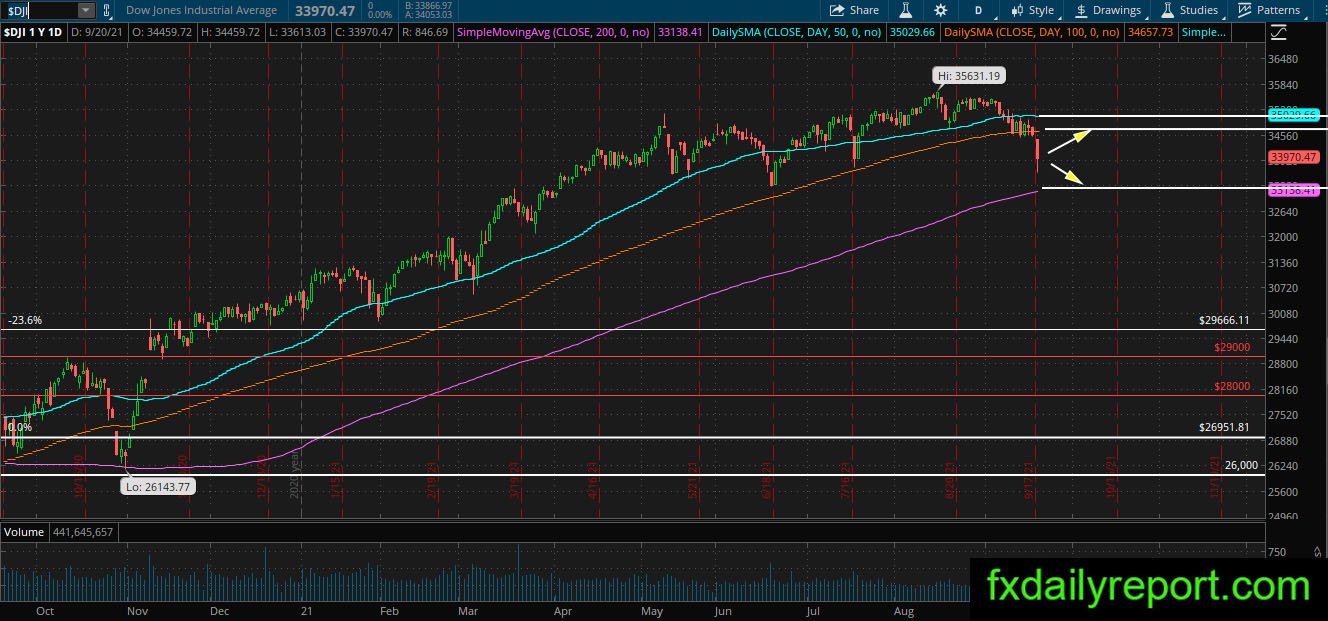Click the symbol link clipboard icon
This screenshot has width=1328, height=621.
pos(108,10)
